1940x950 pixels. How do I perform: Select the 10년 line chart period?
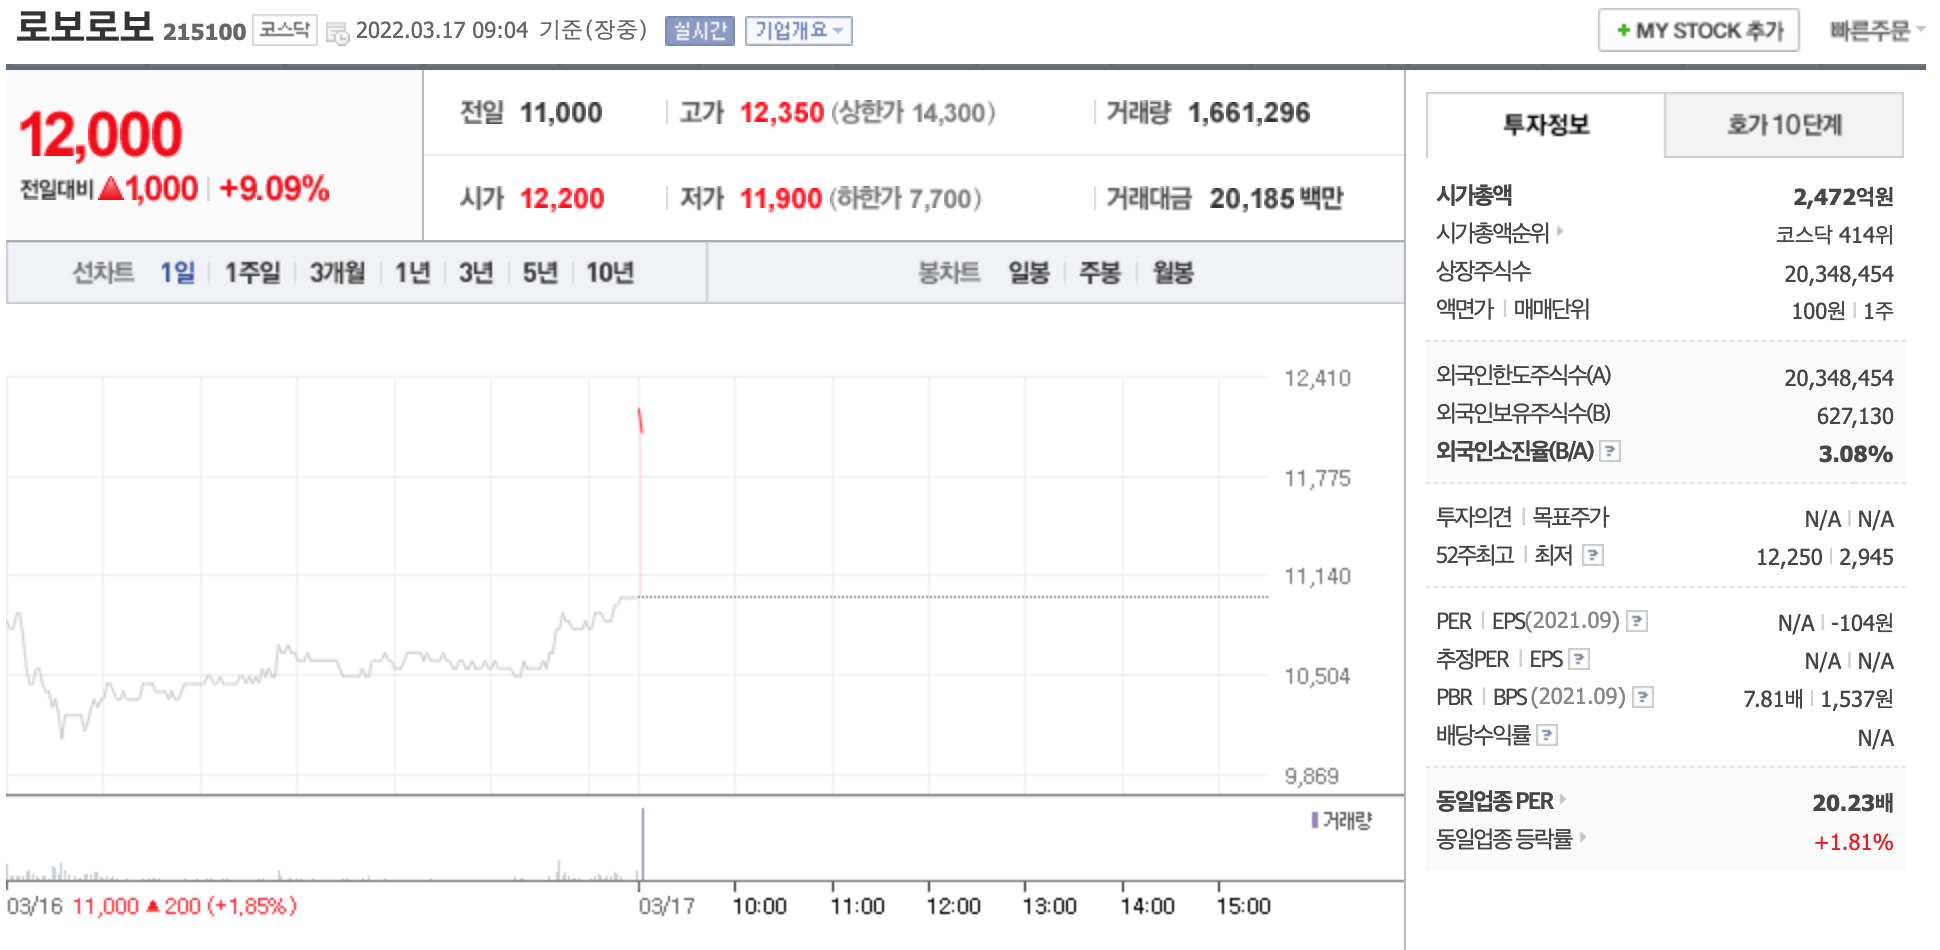[610, 272]
